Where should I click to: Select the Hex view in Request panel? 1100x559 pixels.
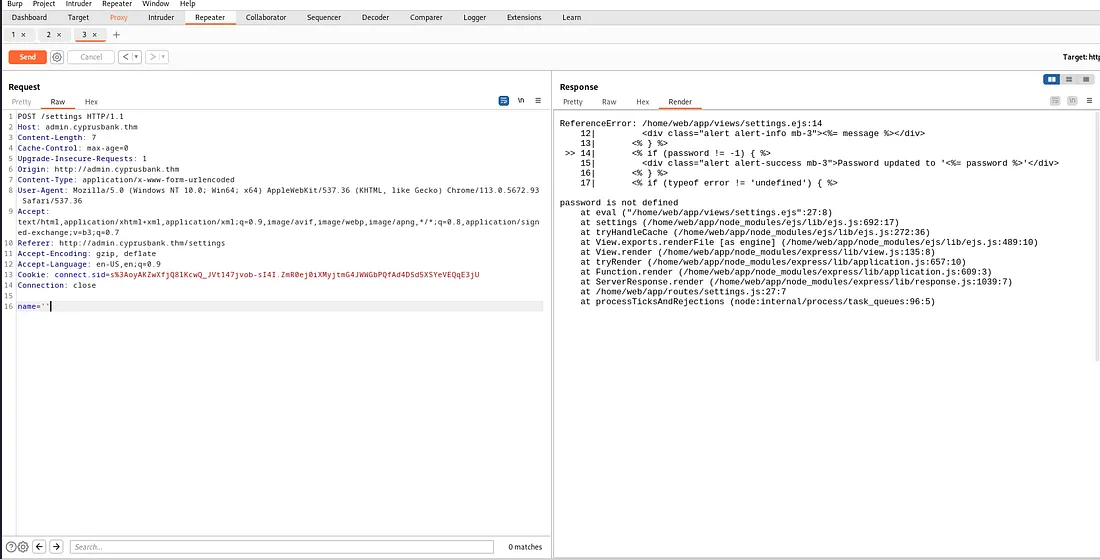click(91, 102)
